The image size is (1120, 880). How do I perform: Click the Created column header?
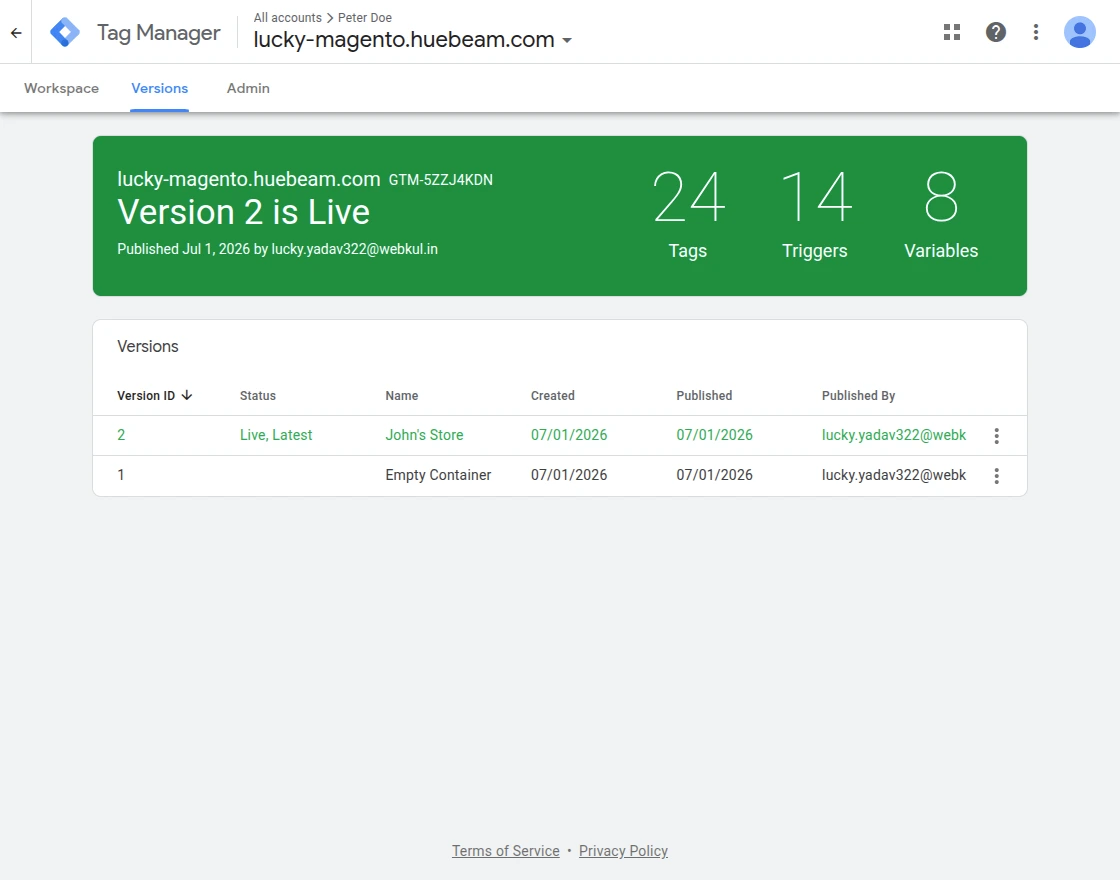pos(552,396)
